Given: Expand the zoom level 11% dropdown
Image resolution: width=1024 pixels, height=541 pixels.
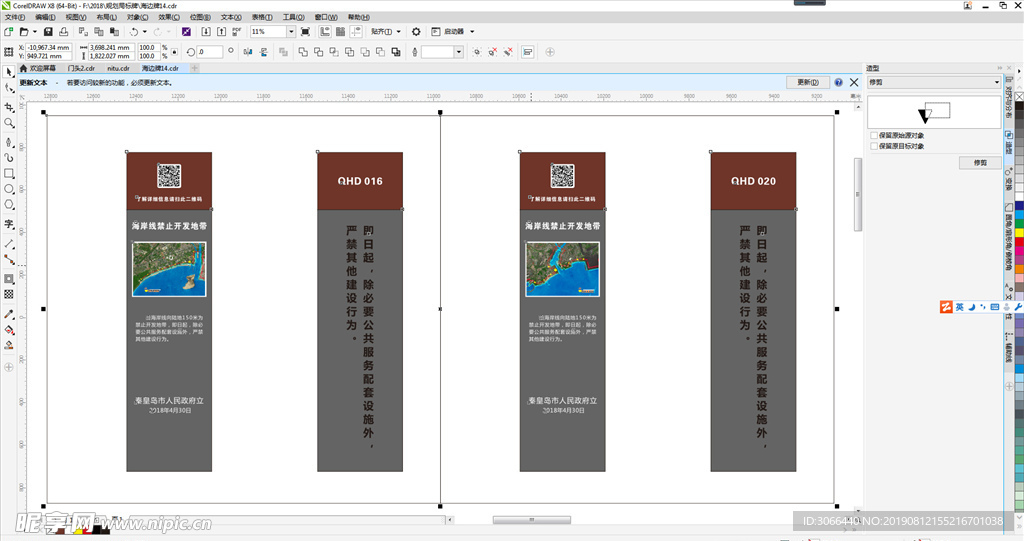Looking at the screenshot, I should (292, 32).
